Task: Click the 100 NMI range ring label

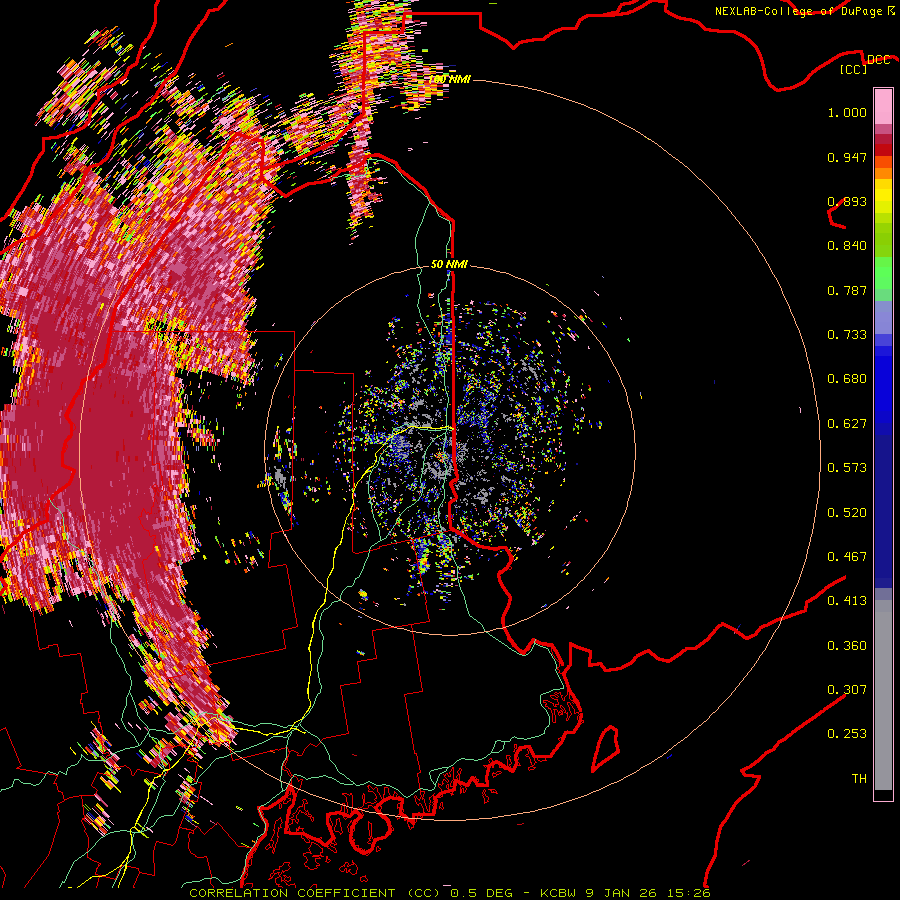Action: 450,79
